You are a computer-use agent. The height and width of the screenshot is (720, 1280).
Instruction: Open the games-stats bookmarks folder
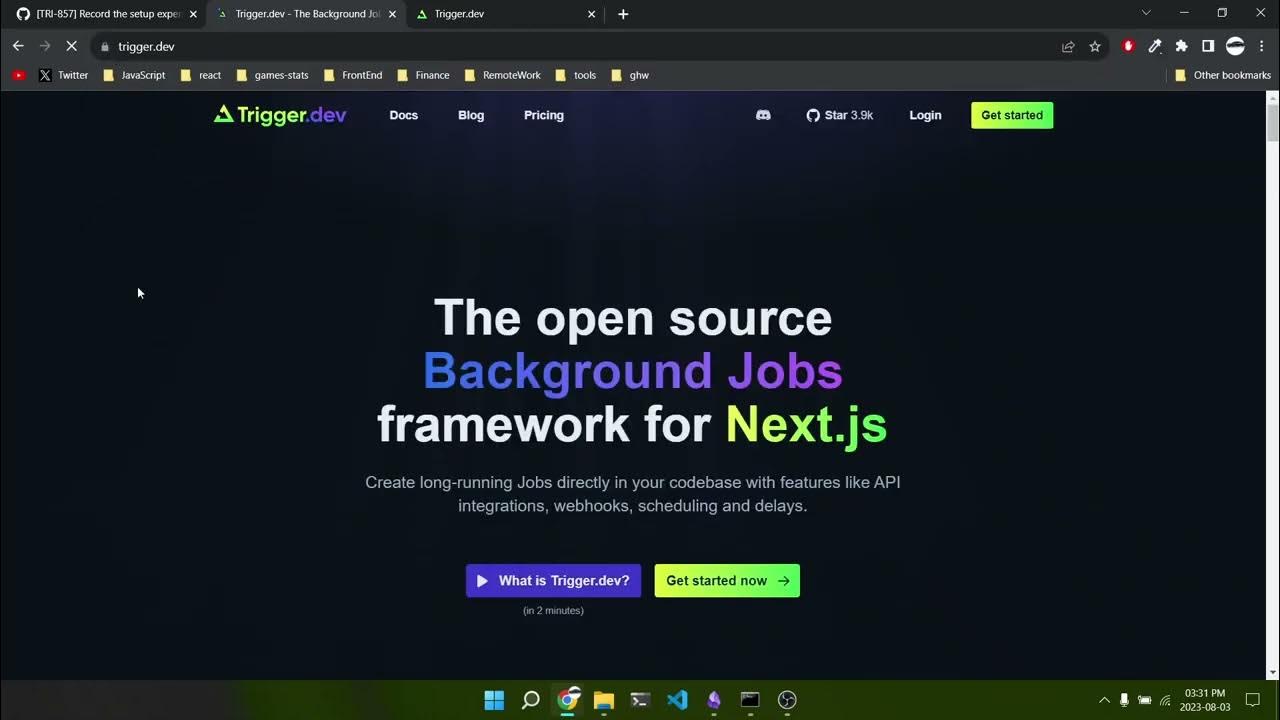272,75
